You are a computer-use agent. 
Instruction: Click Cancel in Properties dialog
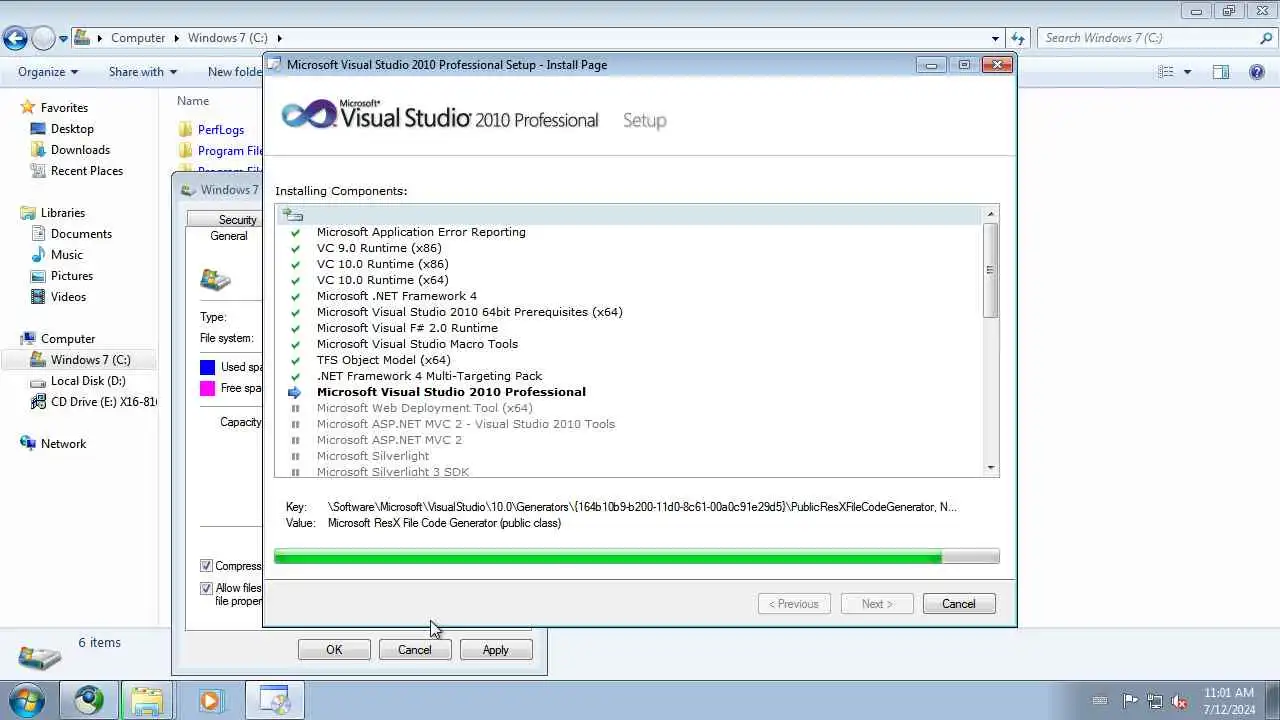click(414, 650)
